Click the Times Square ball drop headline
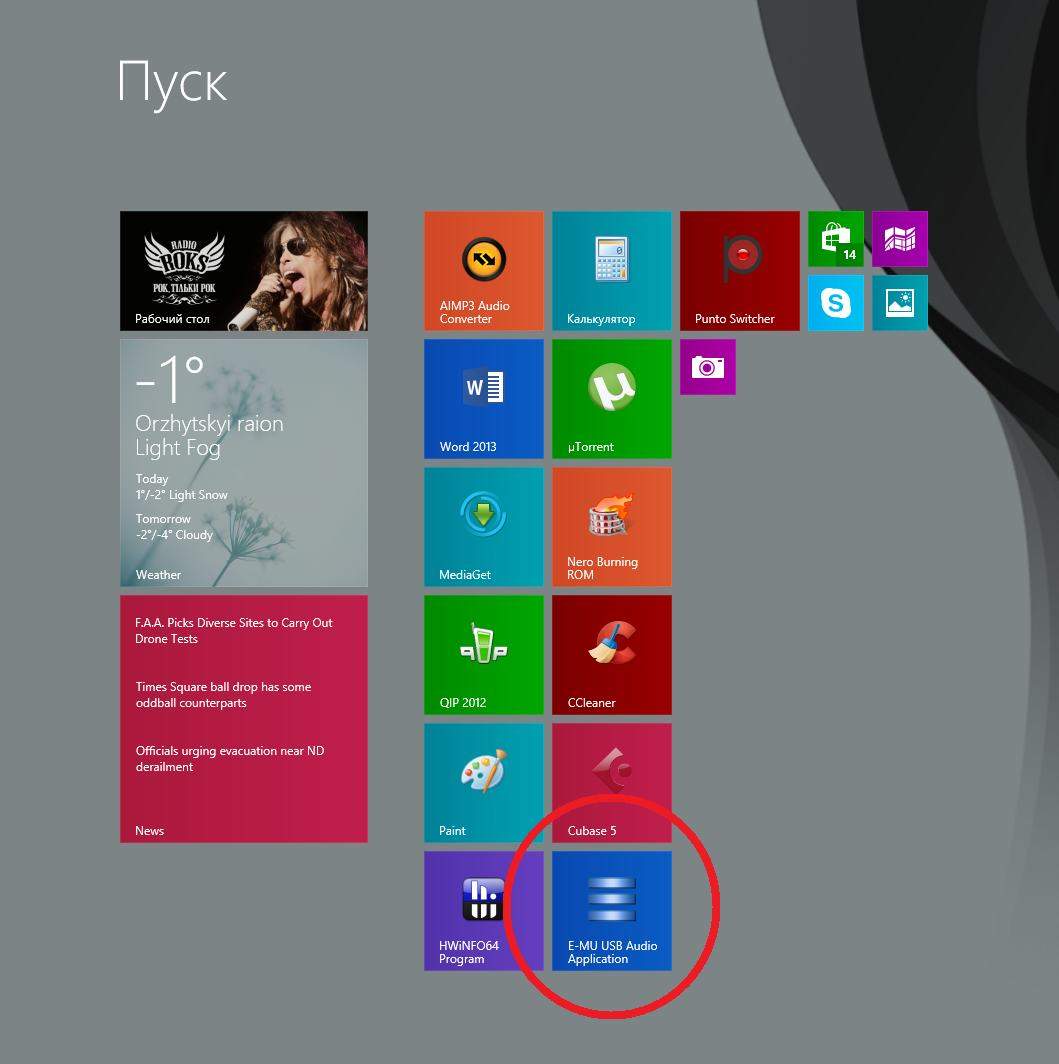Viewport: 1059px width, 1064px height. click(223, 695)
